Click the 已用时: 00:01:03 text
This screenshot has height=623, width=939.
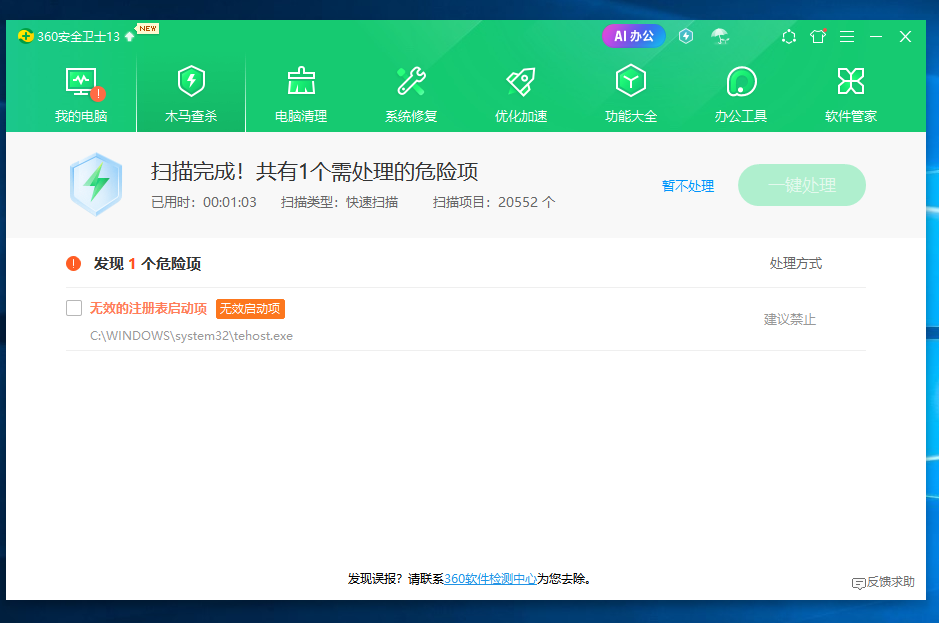click(x=204, y=202)
